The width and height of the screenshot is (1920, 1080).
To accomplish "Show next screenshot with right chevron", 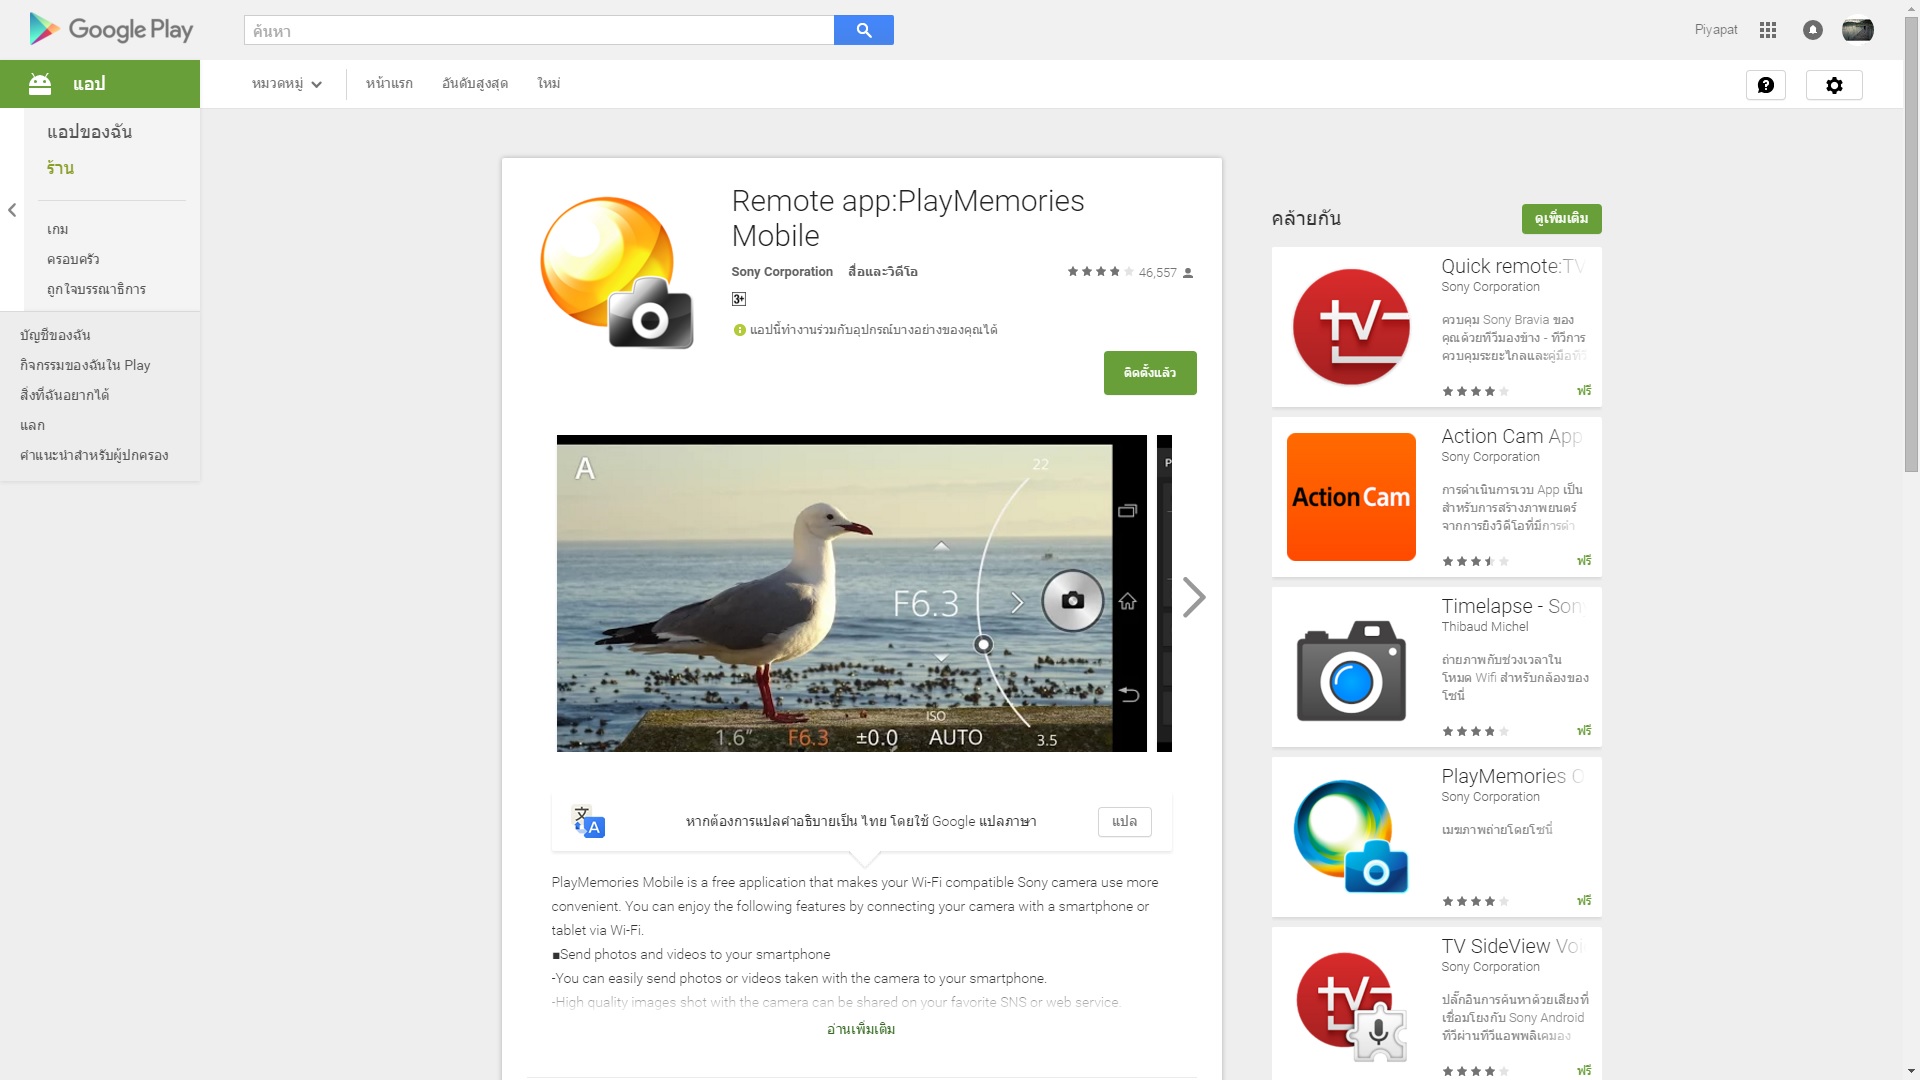I will [1193, 597].
